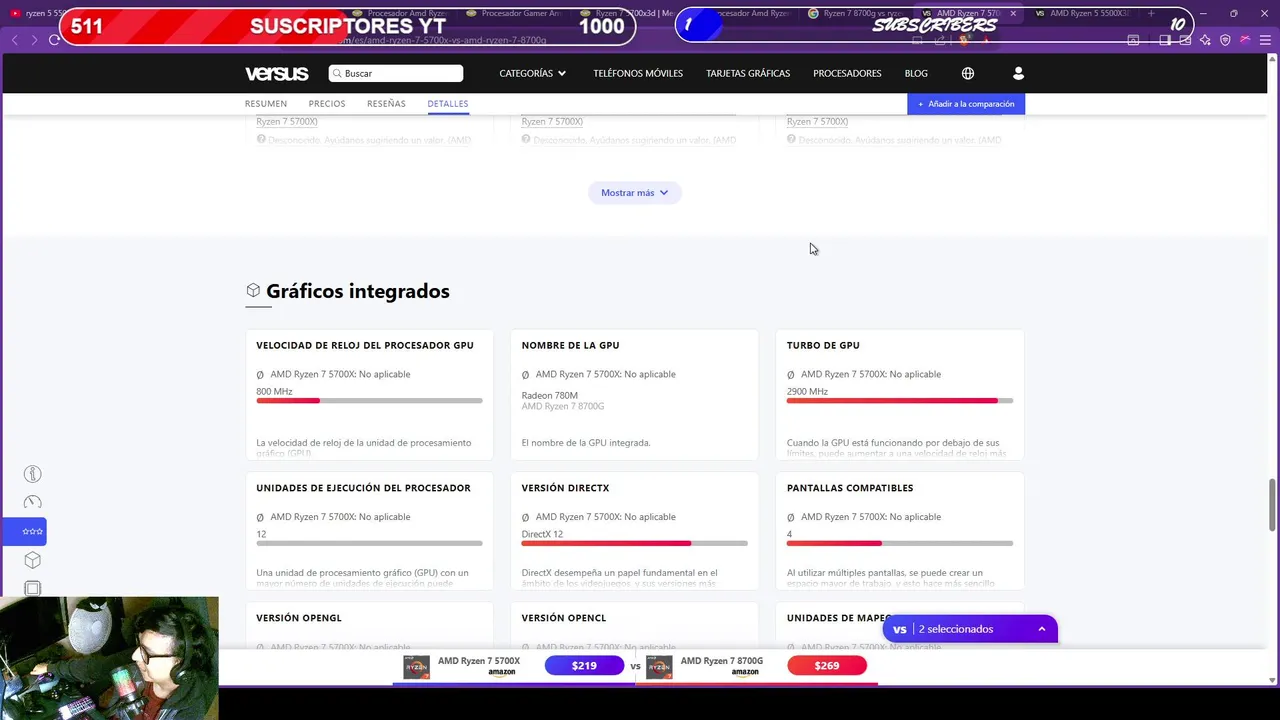This screenshot has width=1280, height=720.
Task: Click the AMD Ryzen 7 5700X thumbnail
Action: [x=416, y=666]
